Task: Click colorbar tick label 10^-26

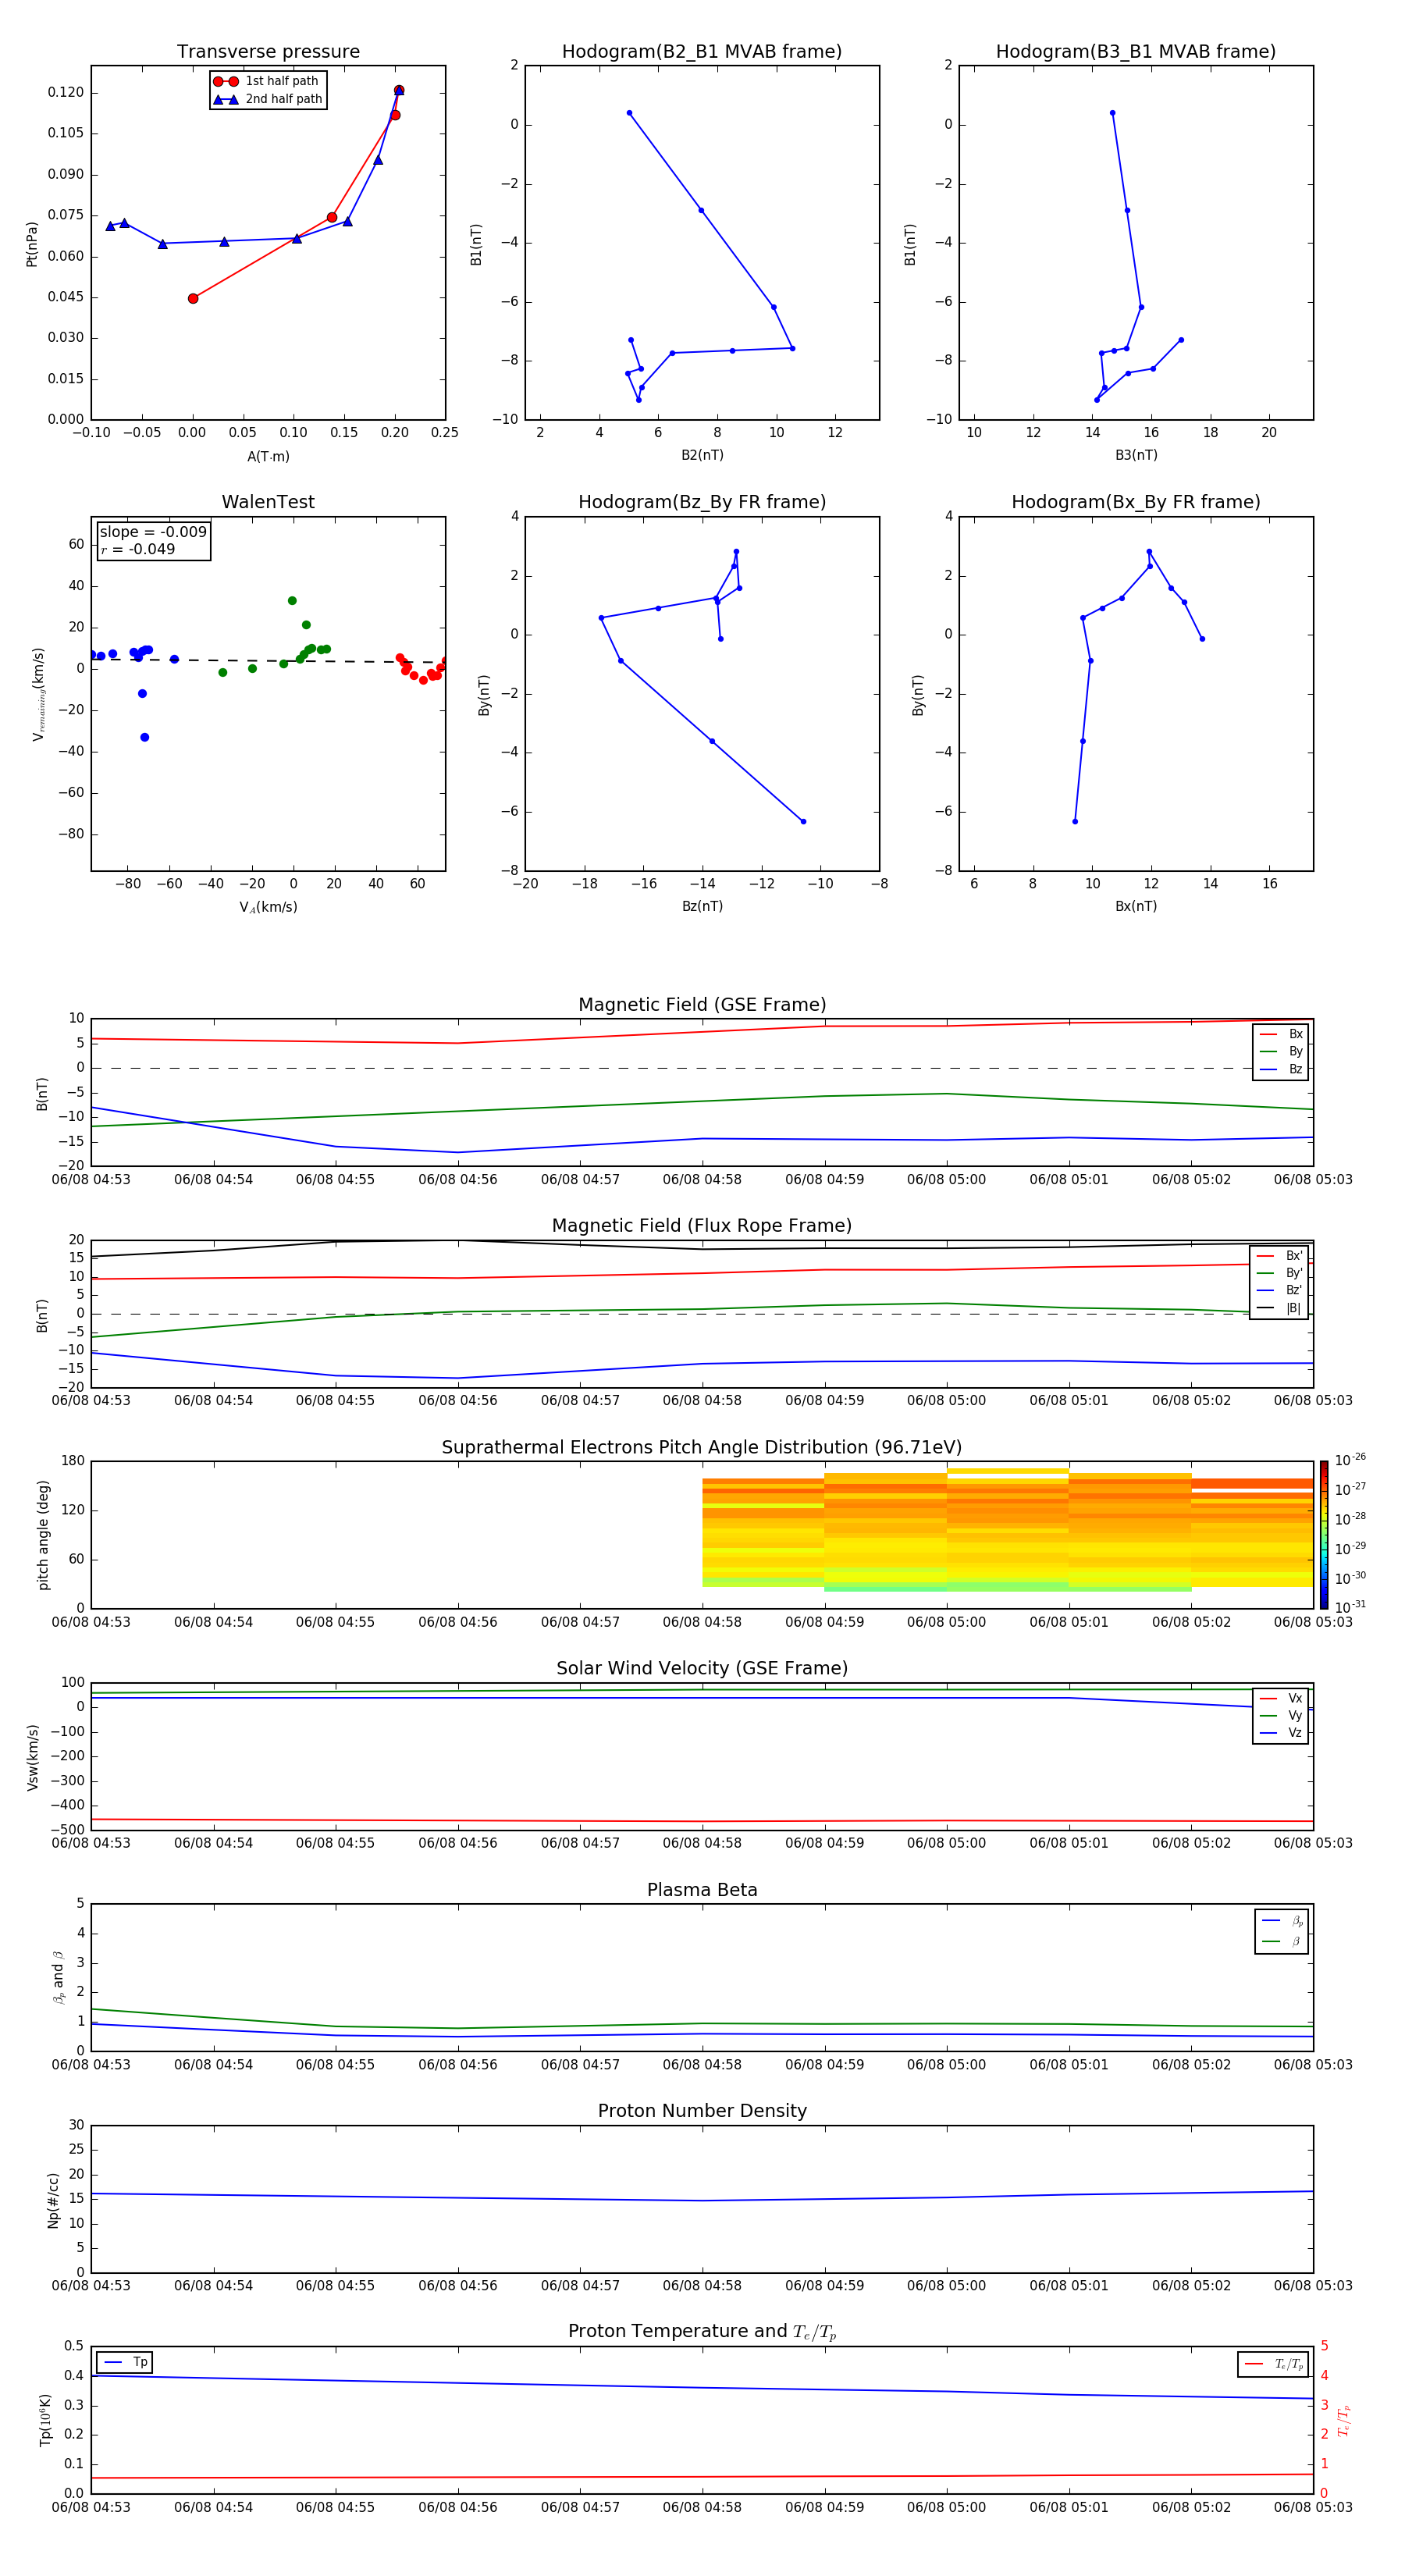Action: click(x=1350, y=1460)
